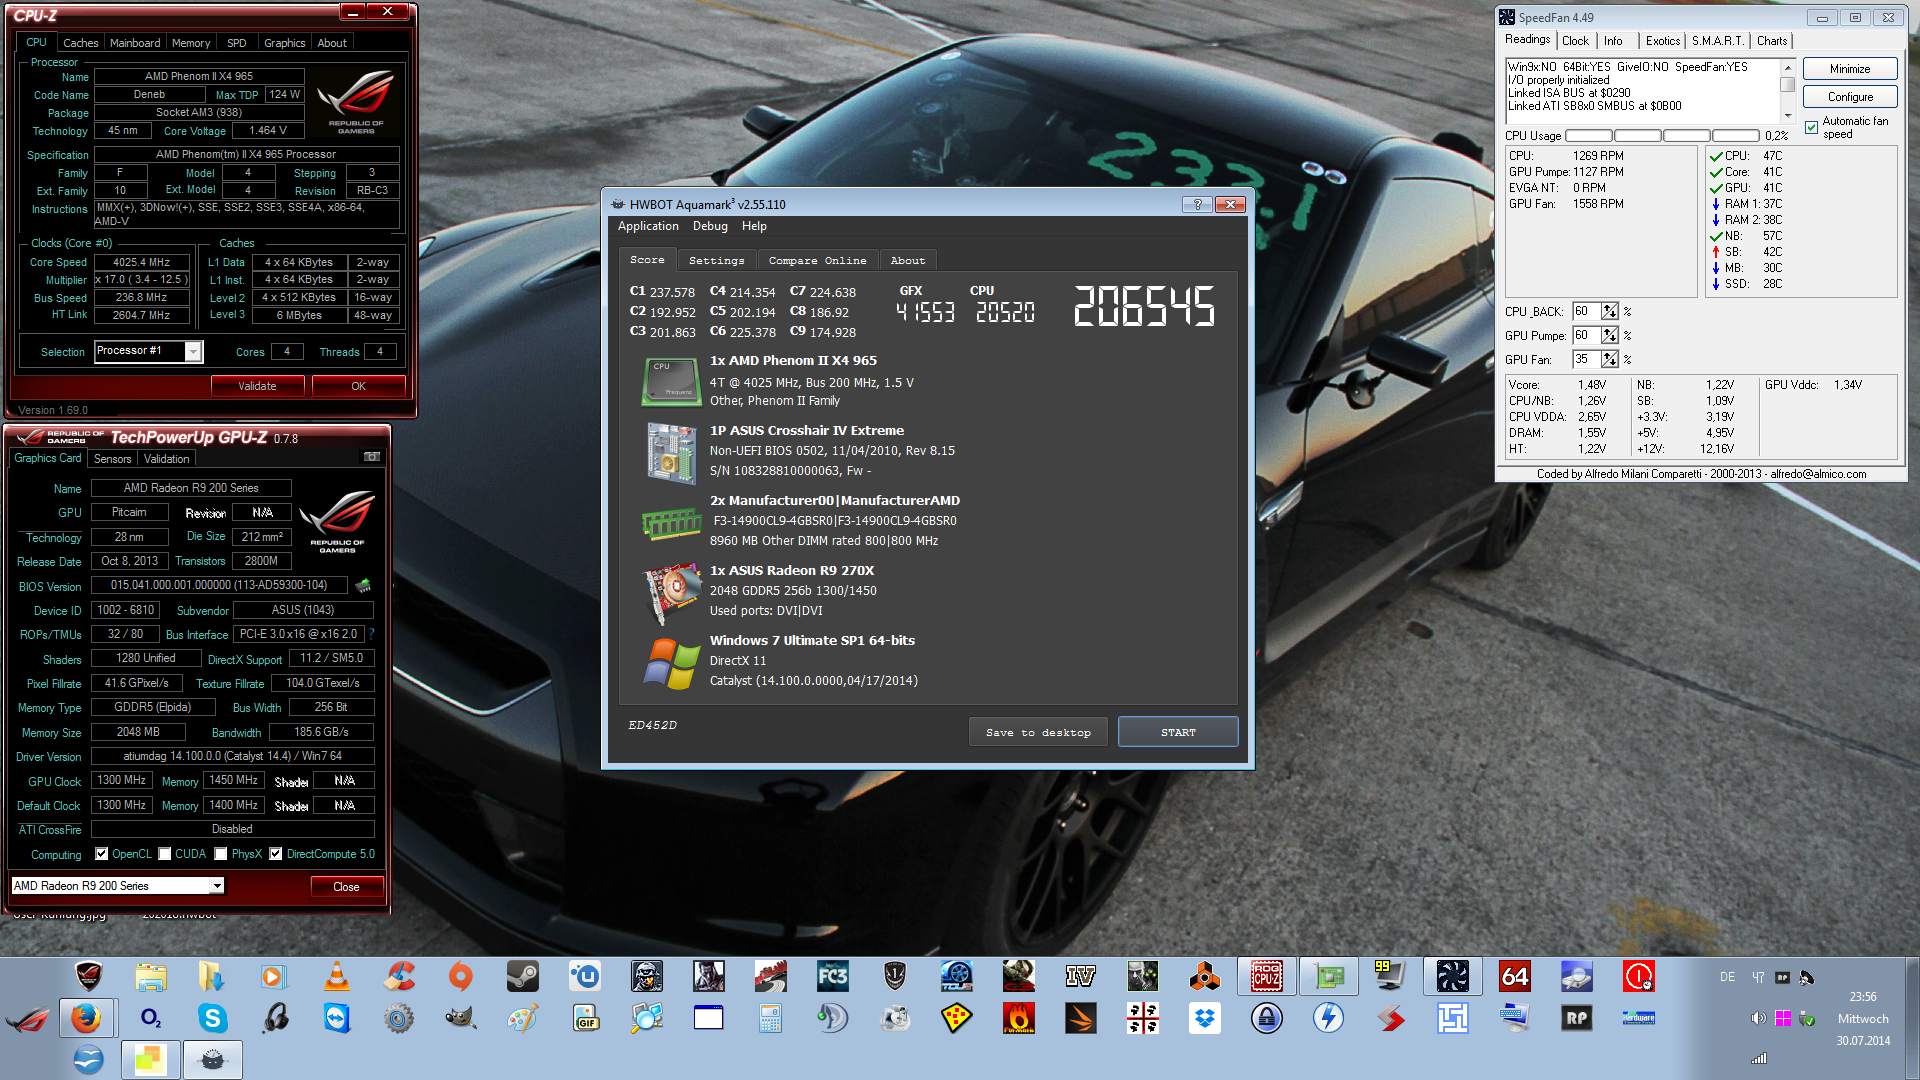This screenshot has width=1920, height=1080.
Task: Launch Windows Media Player from taskbar
Action: 274,976
